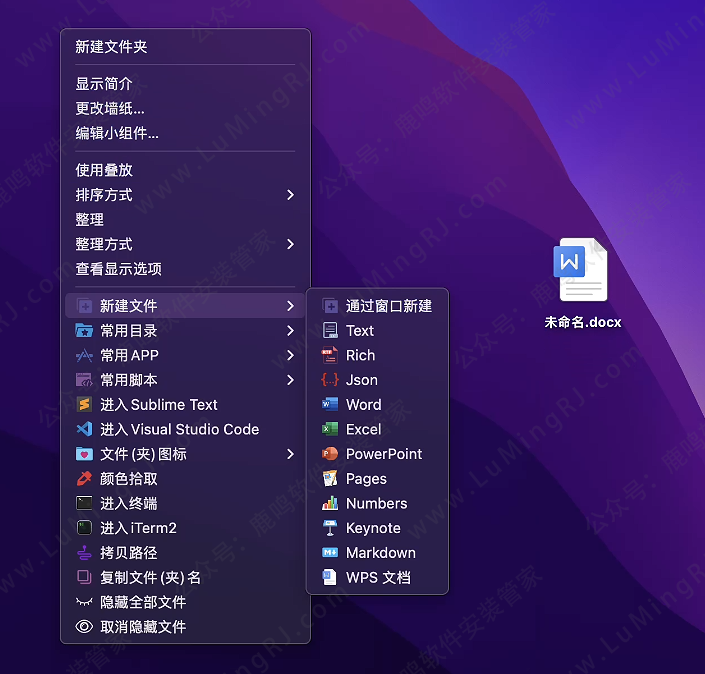The width and height of the screenshot is (705, 674).
Task: Click the iTerm2 icon
Action: tap(84, 528)
